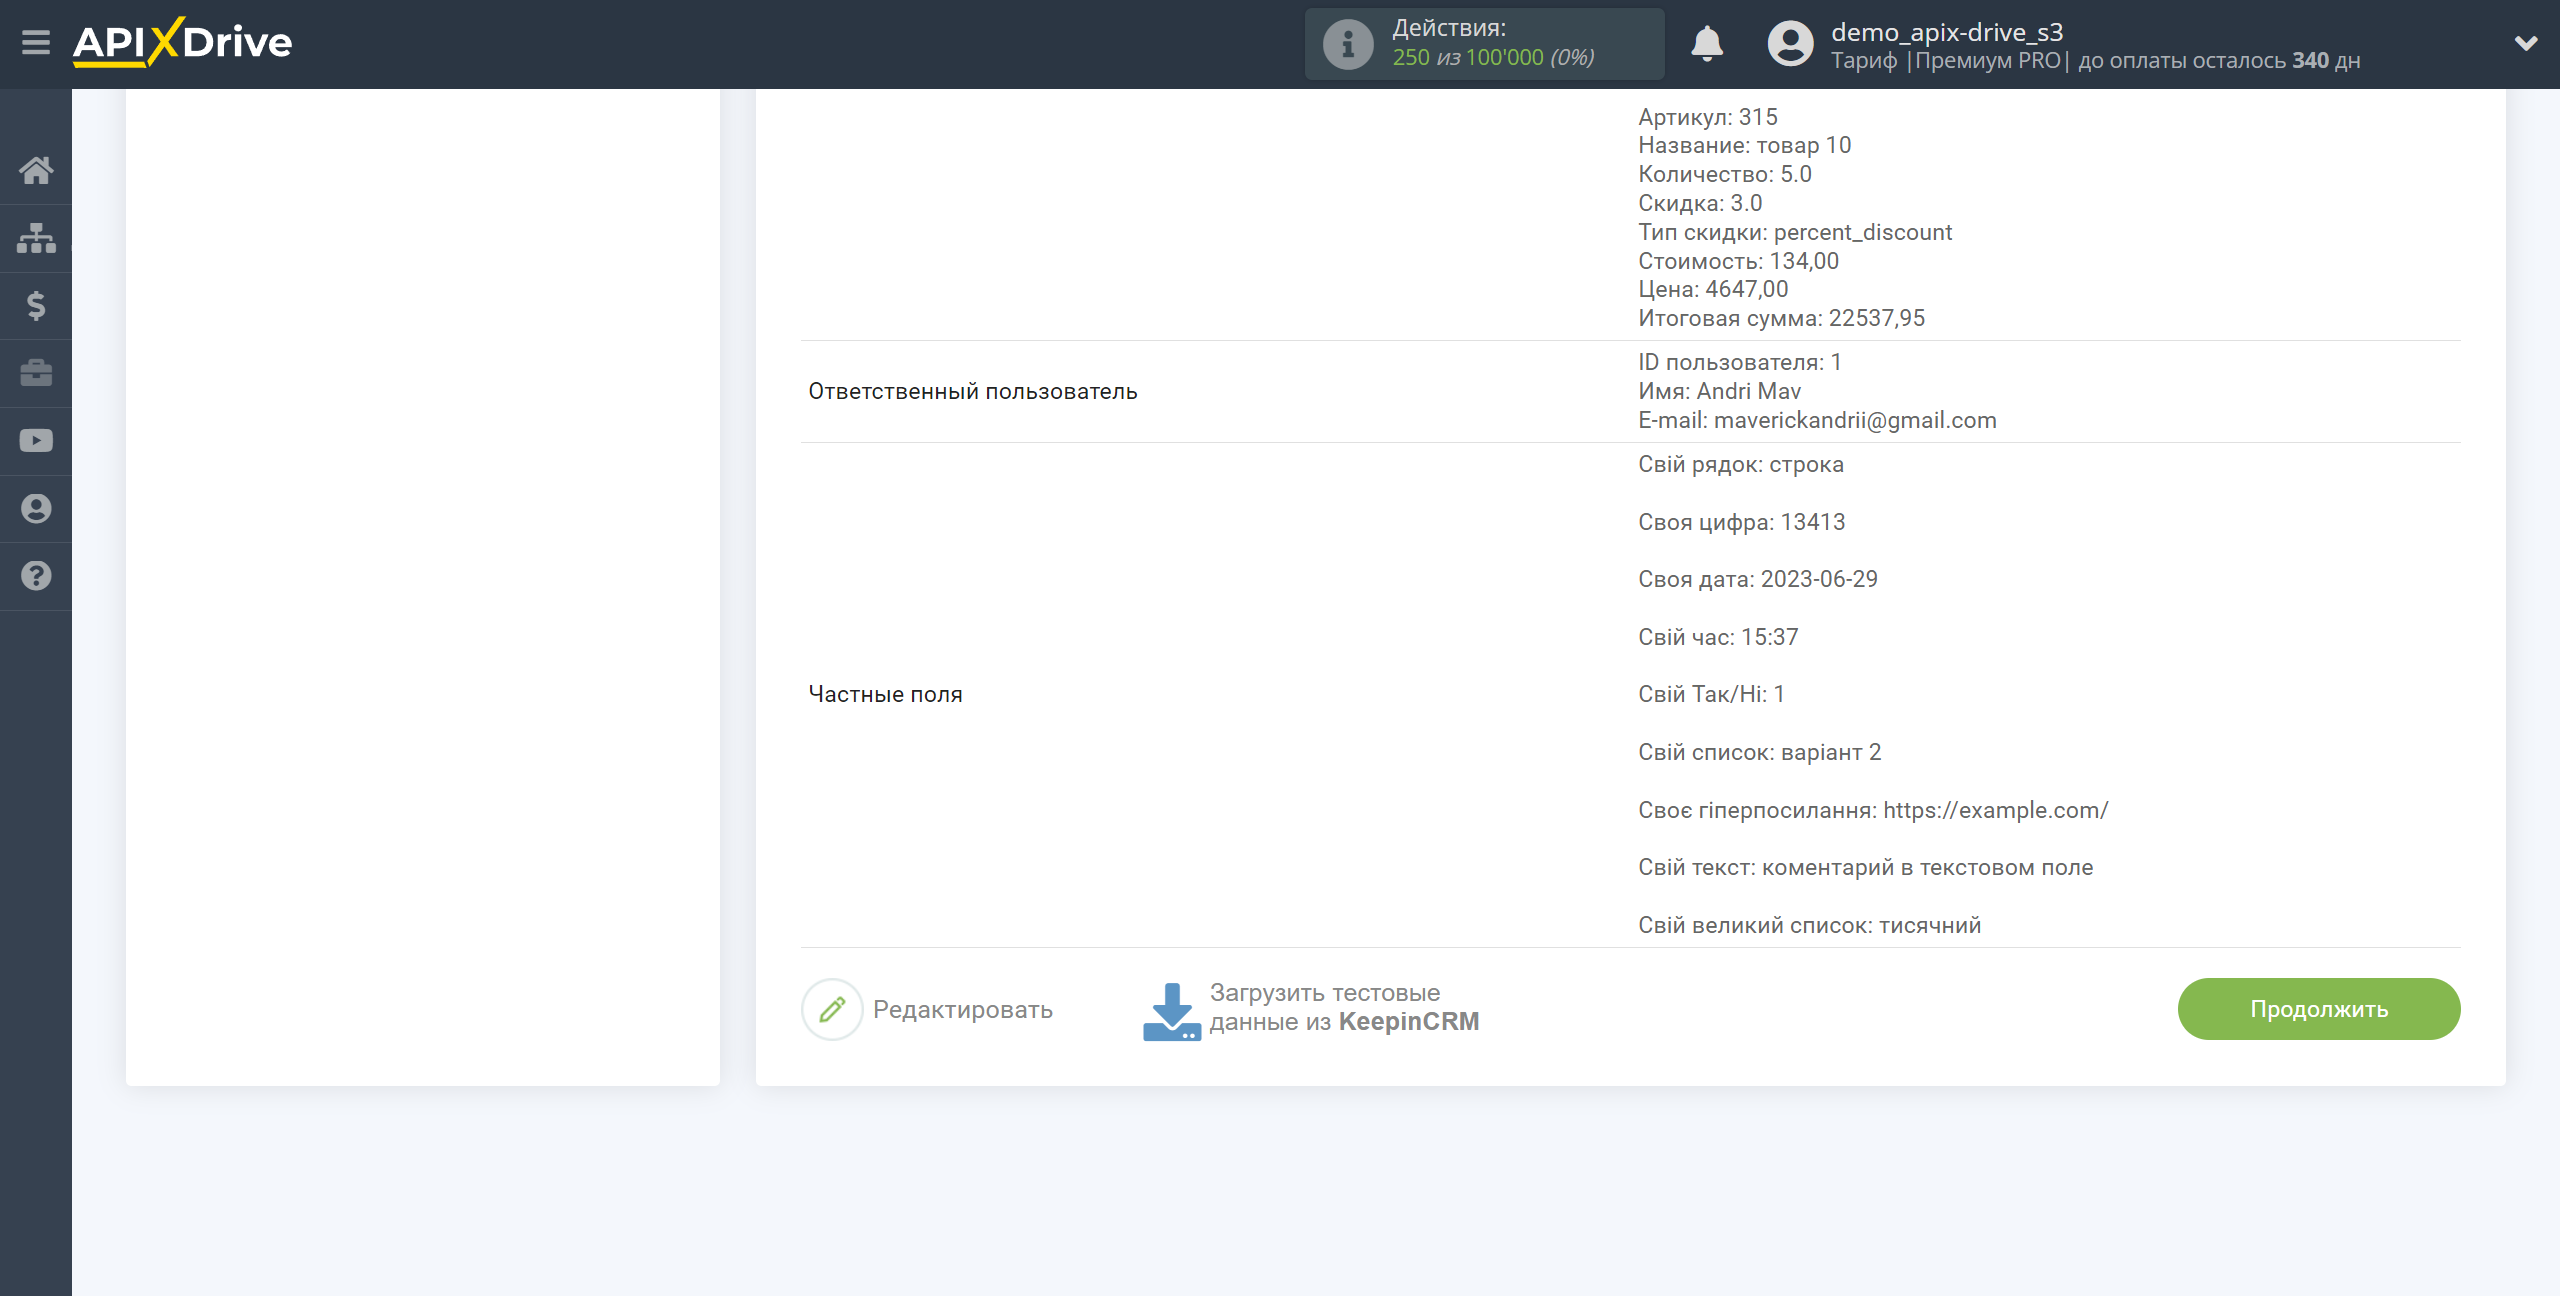Open the billing dollar icon
The width and height of the screenshot is (2560, 1296).
click(x=36, y=305)
